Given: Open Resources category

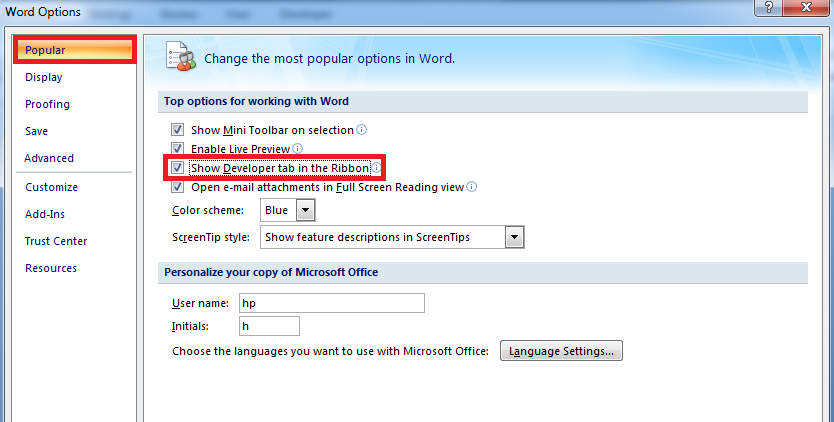Looking at the screenshot, I should coord(51,268).
